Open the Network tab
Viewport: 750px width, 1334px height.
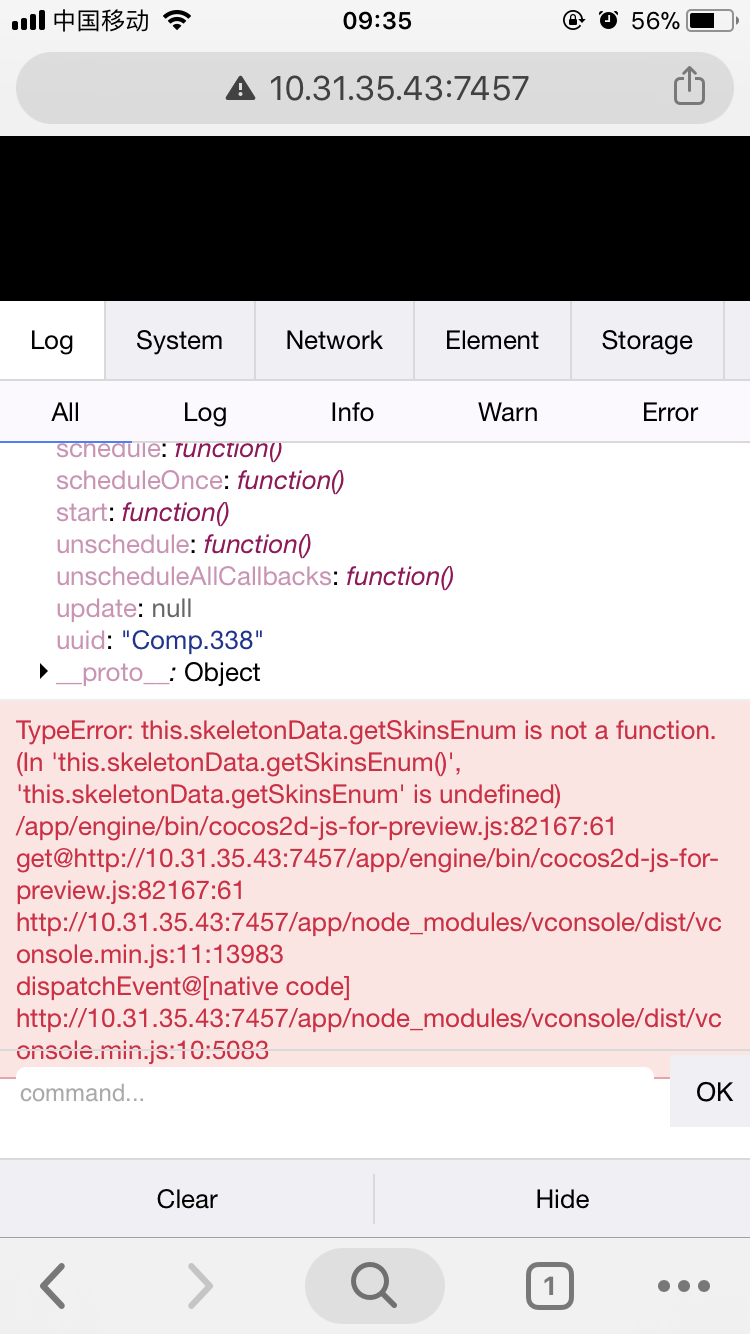(334, 341)
